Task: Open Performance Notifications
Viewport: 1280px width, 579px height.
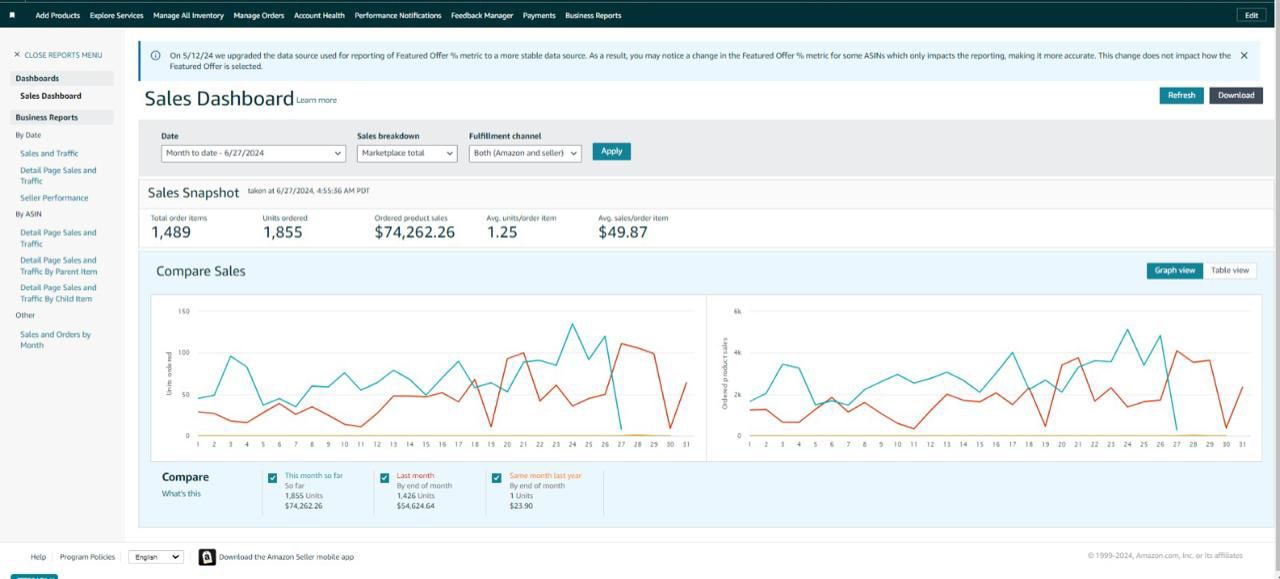Action: (398, 16)
